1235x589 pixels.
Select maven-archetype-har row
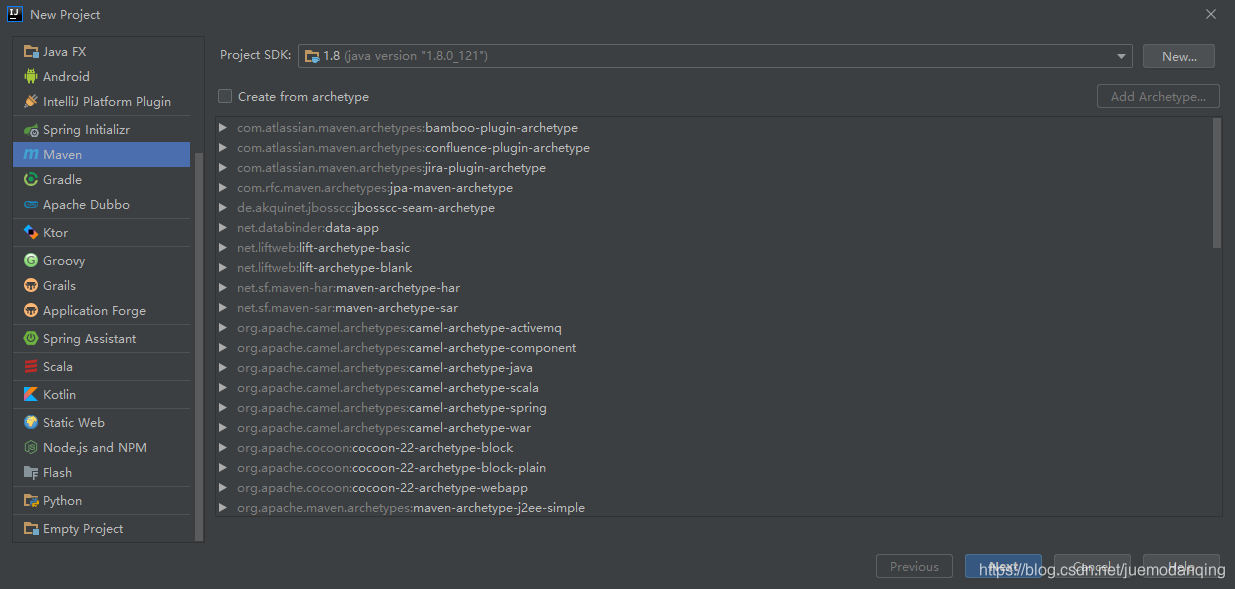(x=714, y=288)
